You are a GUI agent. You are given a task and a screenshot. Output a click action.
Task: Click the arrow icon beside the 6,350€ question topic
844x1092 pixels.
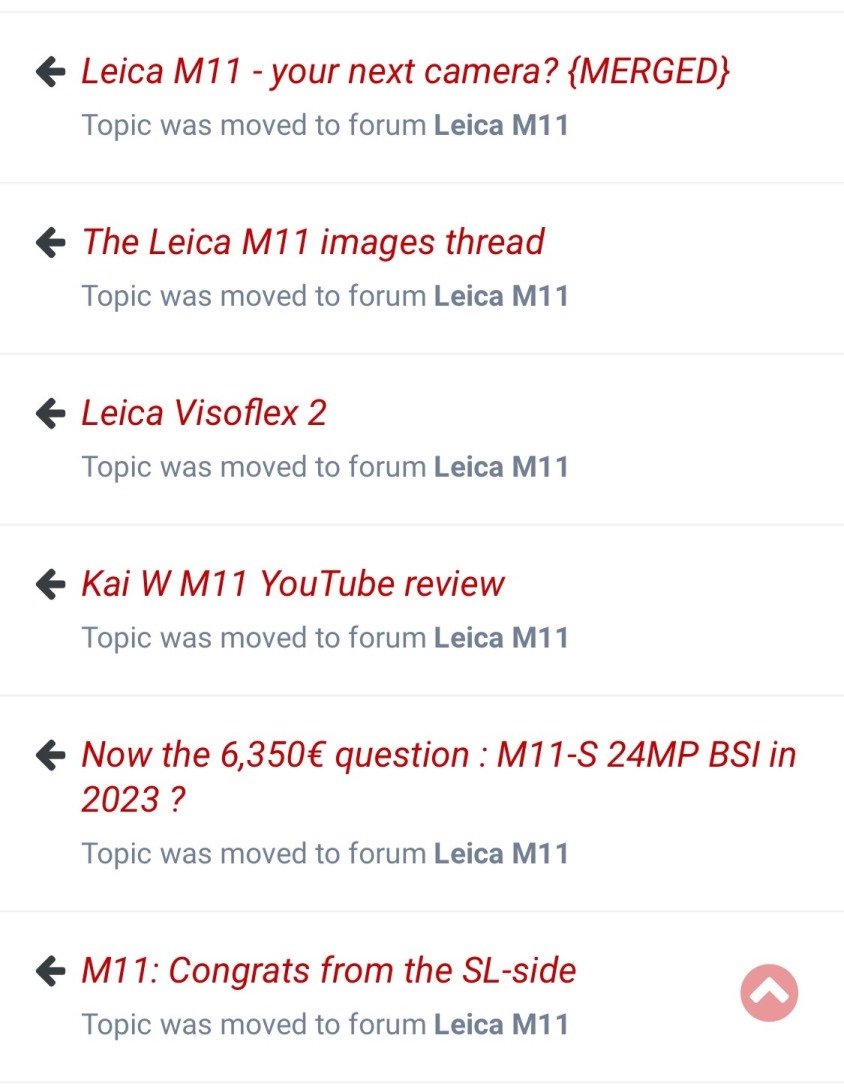click(50, 755)
